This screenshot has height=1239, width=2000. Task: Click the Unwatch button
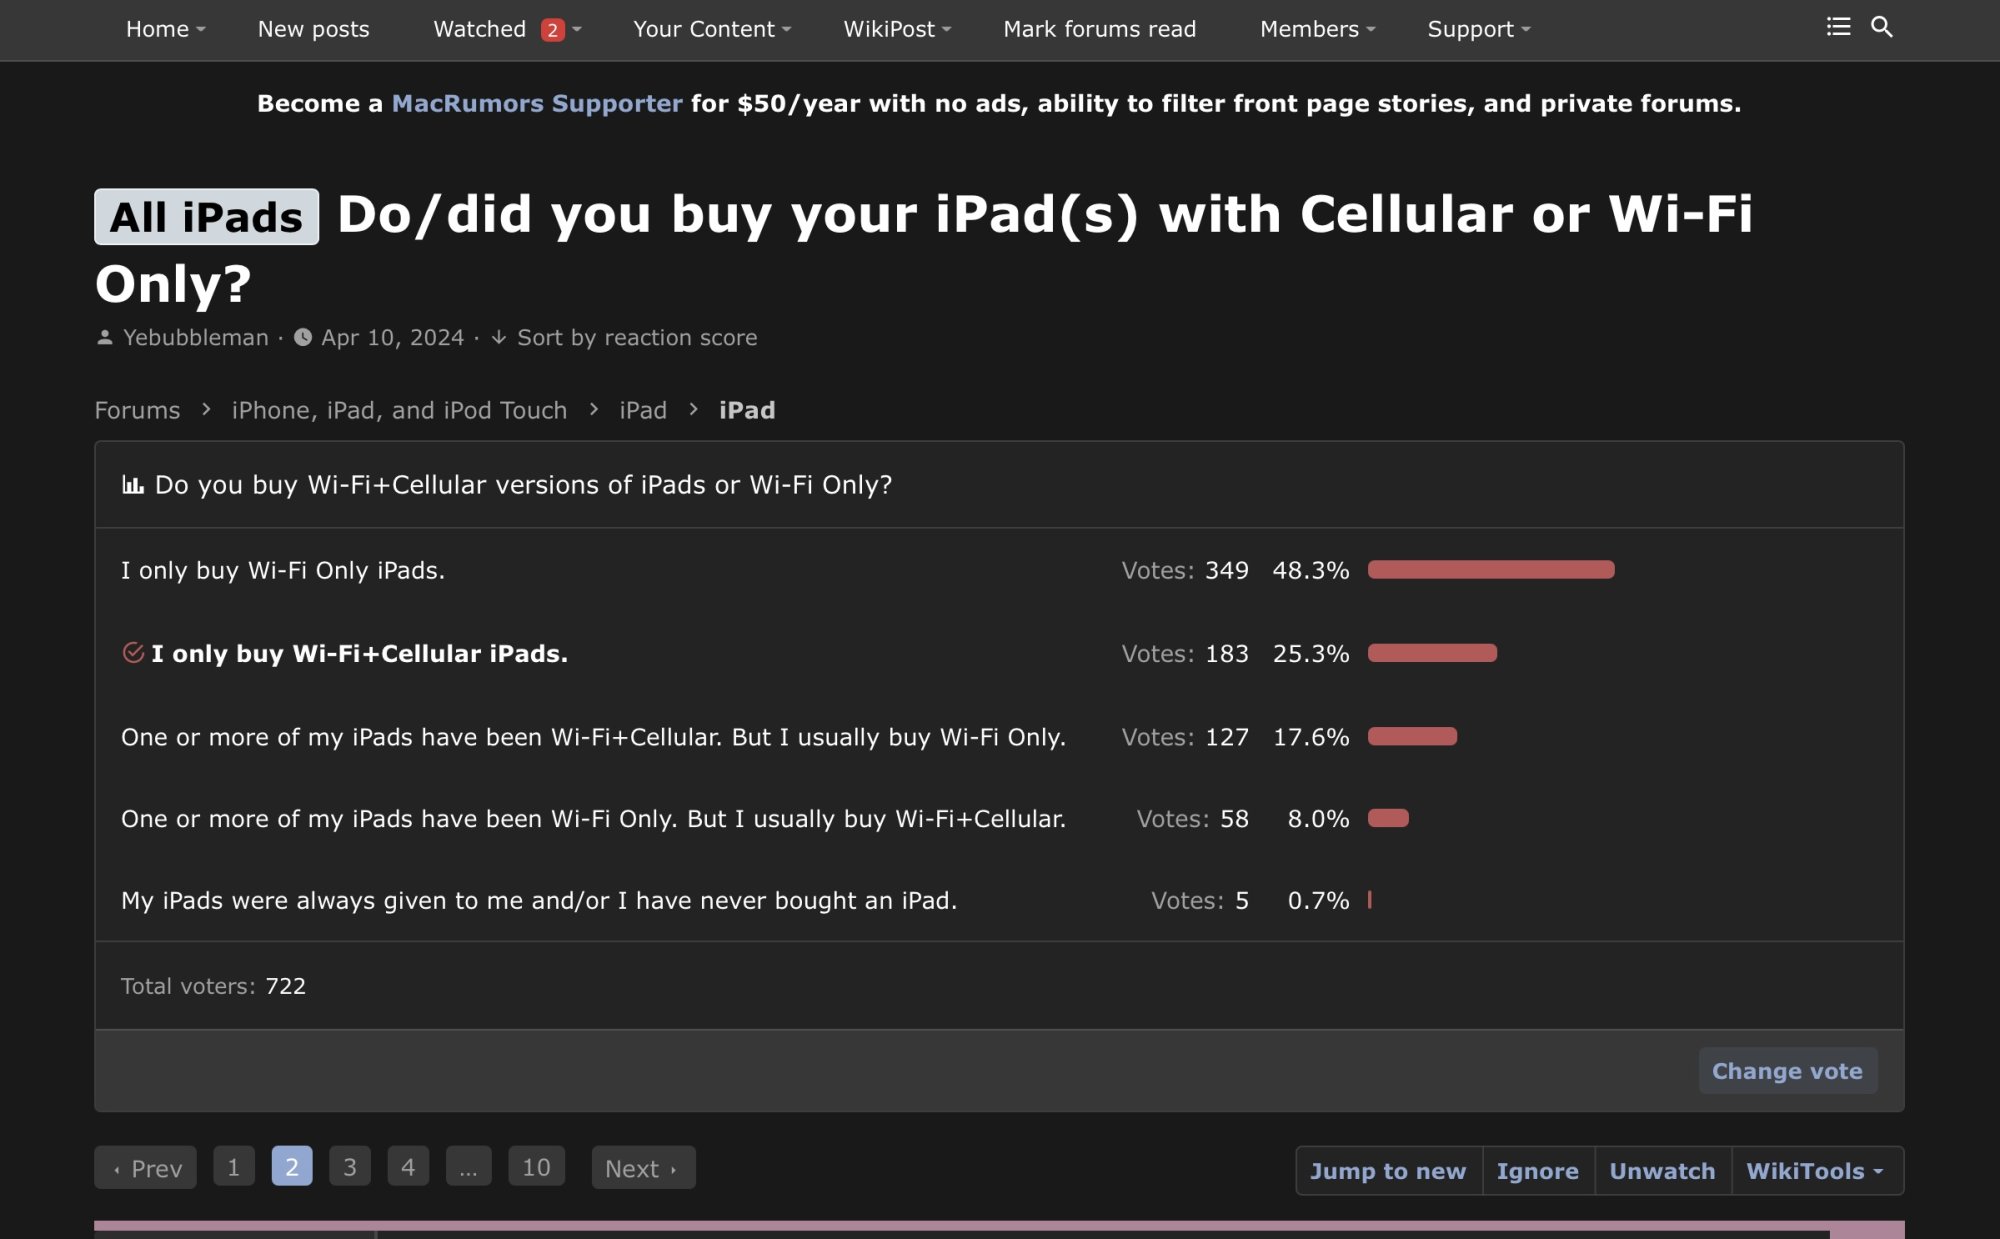1662,1170
